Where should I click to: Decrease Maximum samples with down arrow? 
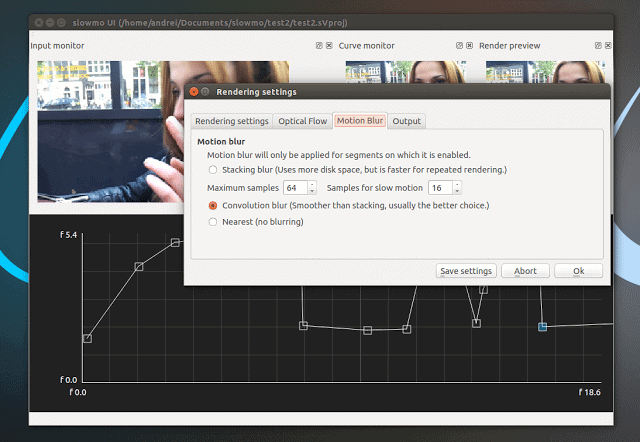tap(312, 191)
